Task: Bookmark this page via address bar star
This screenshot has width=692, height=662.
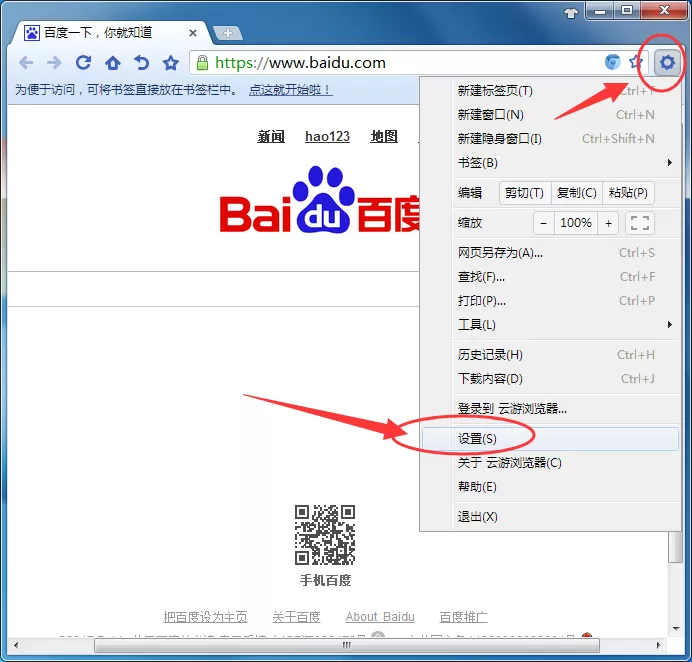Action: point(636,62)
